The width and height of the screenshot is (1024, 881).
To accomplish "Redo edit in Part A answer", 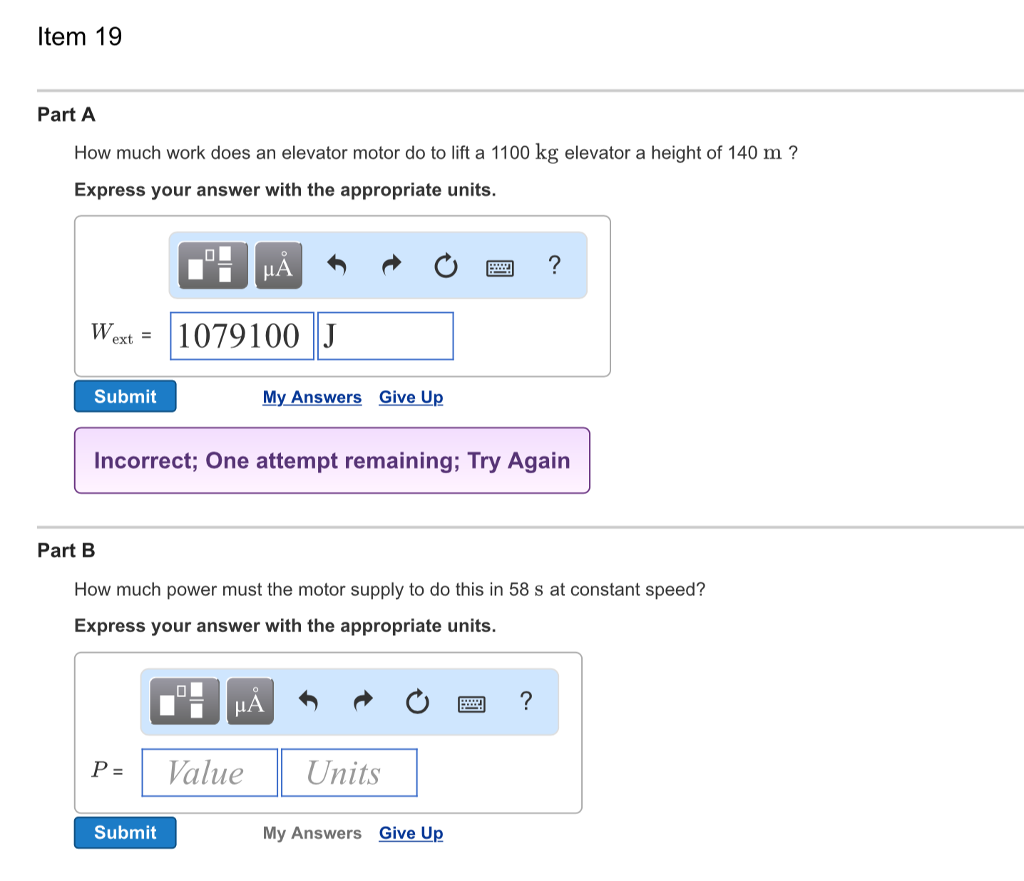I will point(392,266).
